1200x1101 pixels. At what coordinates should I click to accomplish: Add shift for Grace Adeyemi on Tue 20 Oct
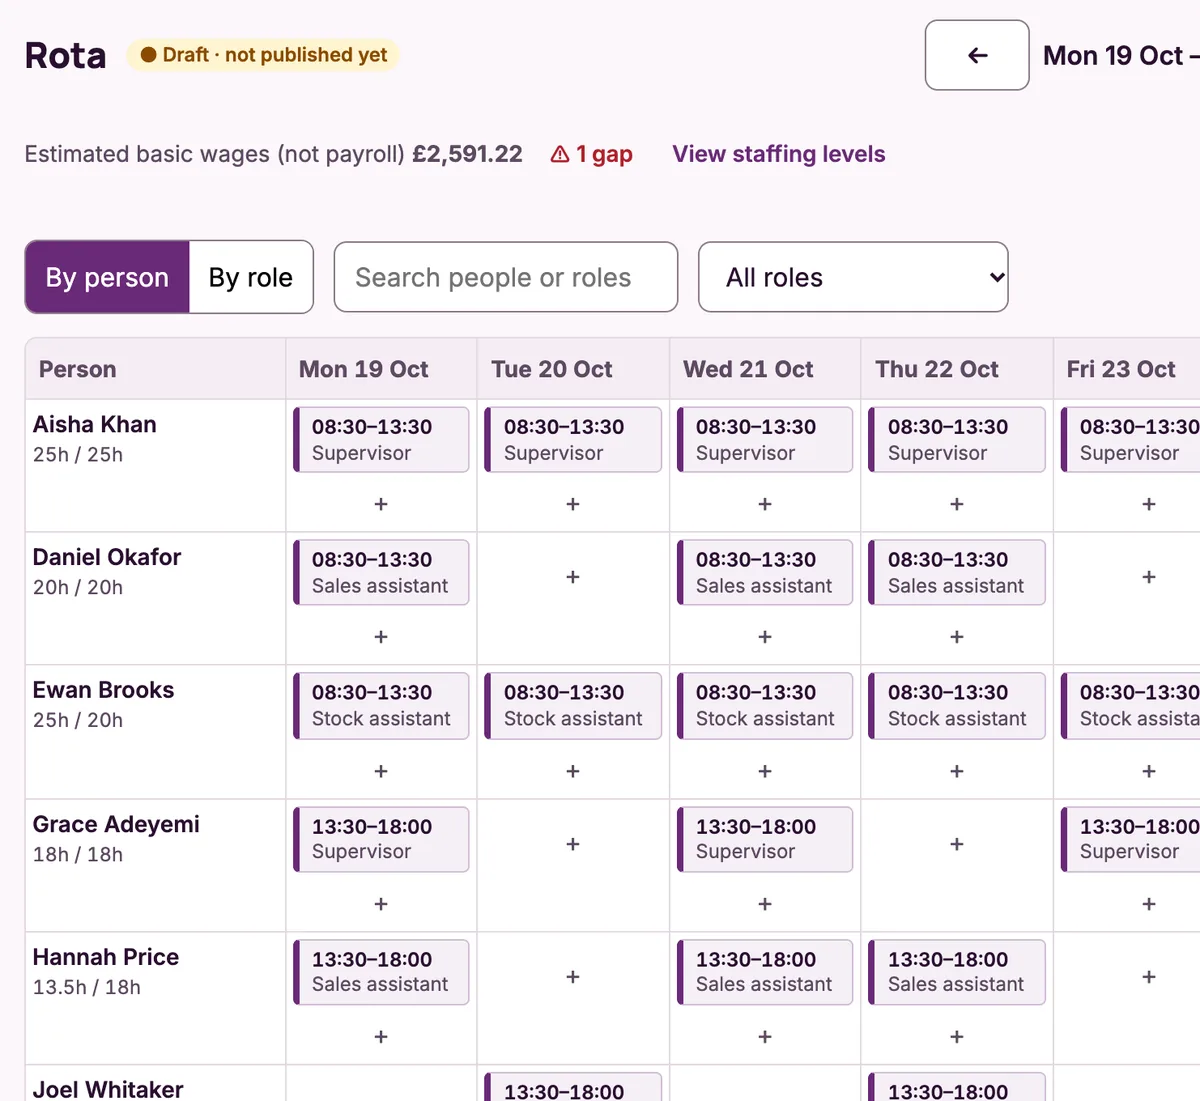(573, 844)
